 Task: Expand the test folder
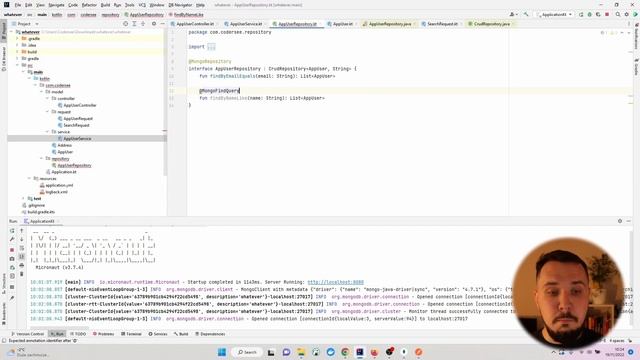[x=24, y=198]
